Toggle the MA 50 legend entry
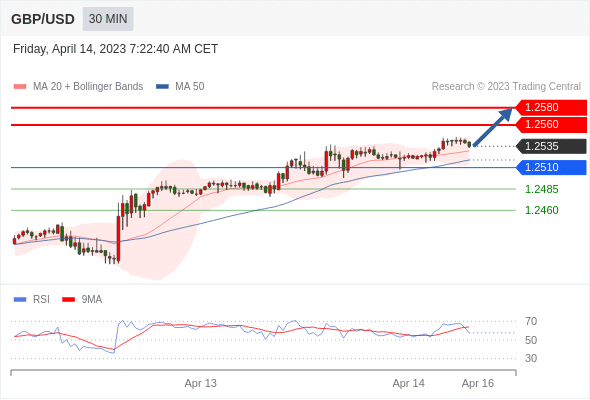Image resolution: width=590 pixels, height=400 pixels. click(180, 87)
